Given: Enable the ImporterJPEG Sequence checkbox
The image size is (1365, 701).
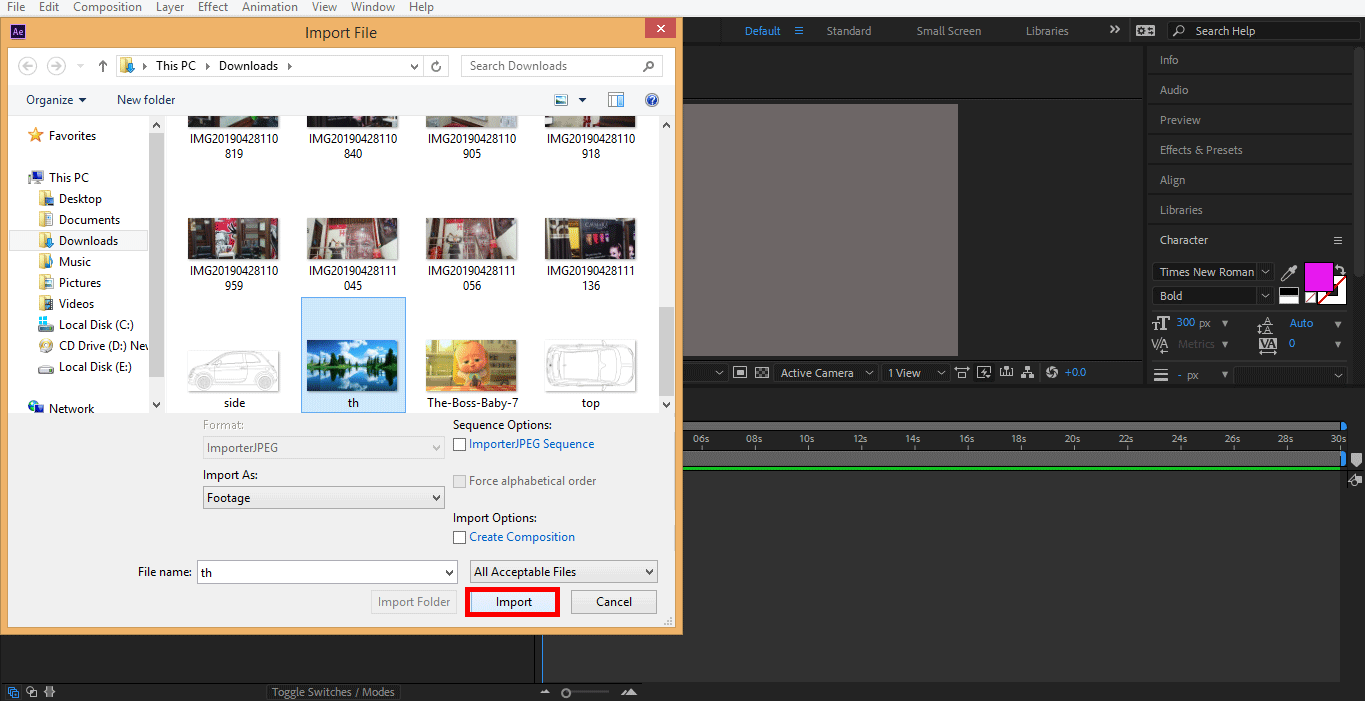Looking at the screenshot, I should coord(459,445).
